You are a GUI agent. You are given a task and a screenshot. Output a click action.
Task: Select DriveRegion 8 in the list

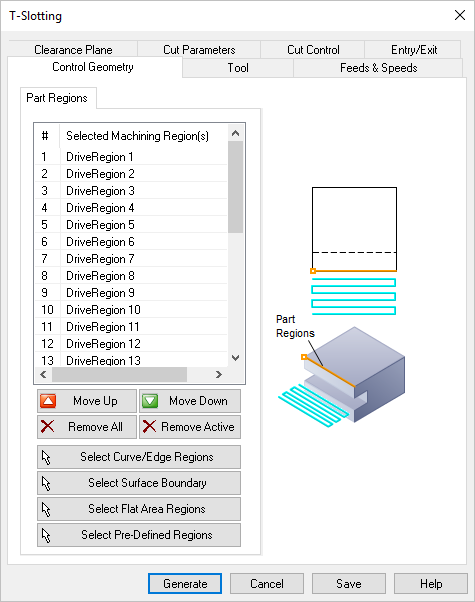tap(131, 276)
